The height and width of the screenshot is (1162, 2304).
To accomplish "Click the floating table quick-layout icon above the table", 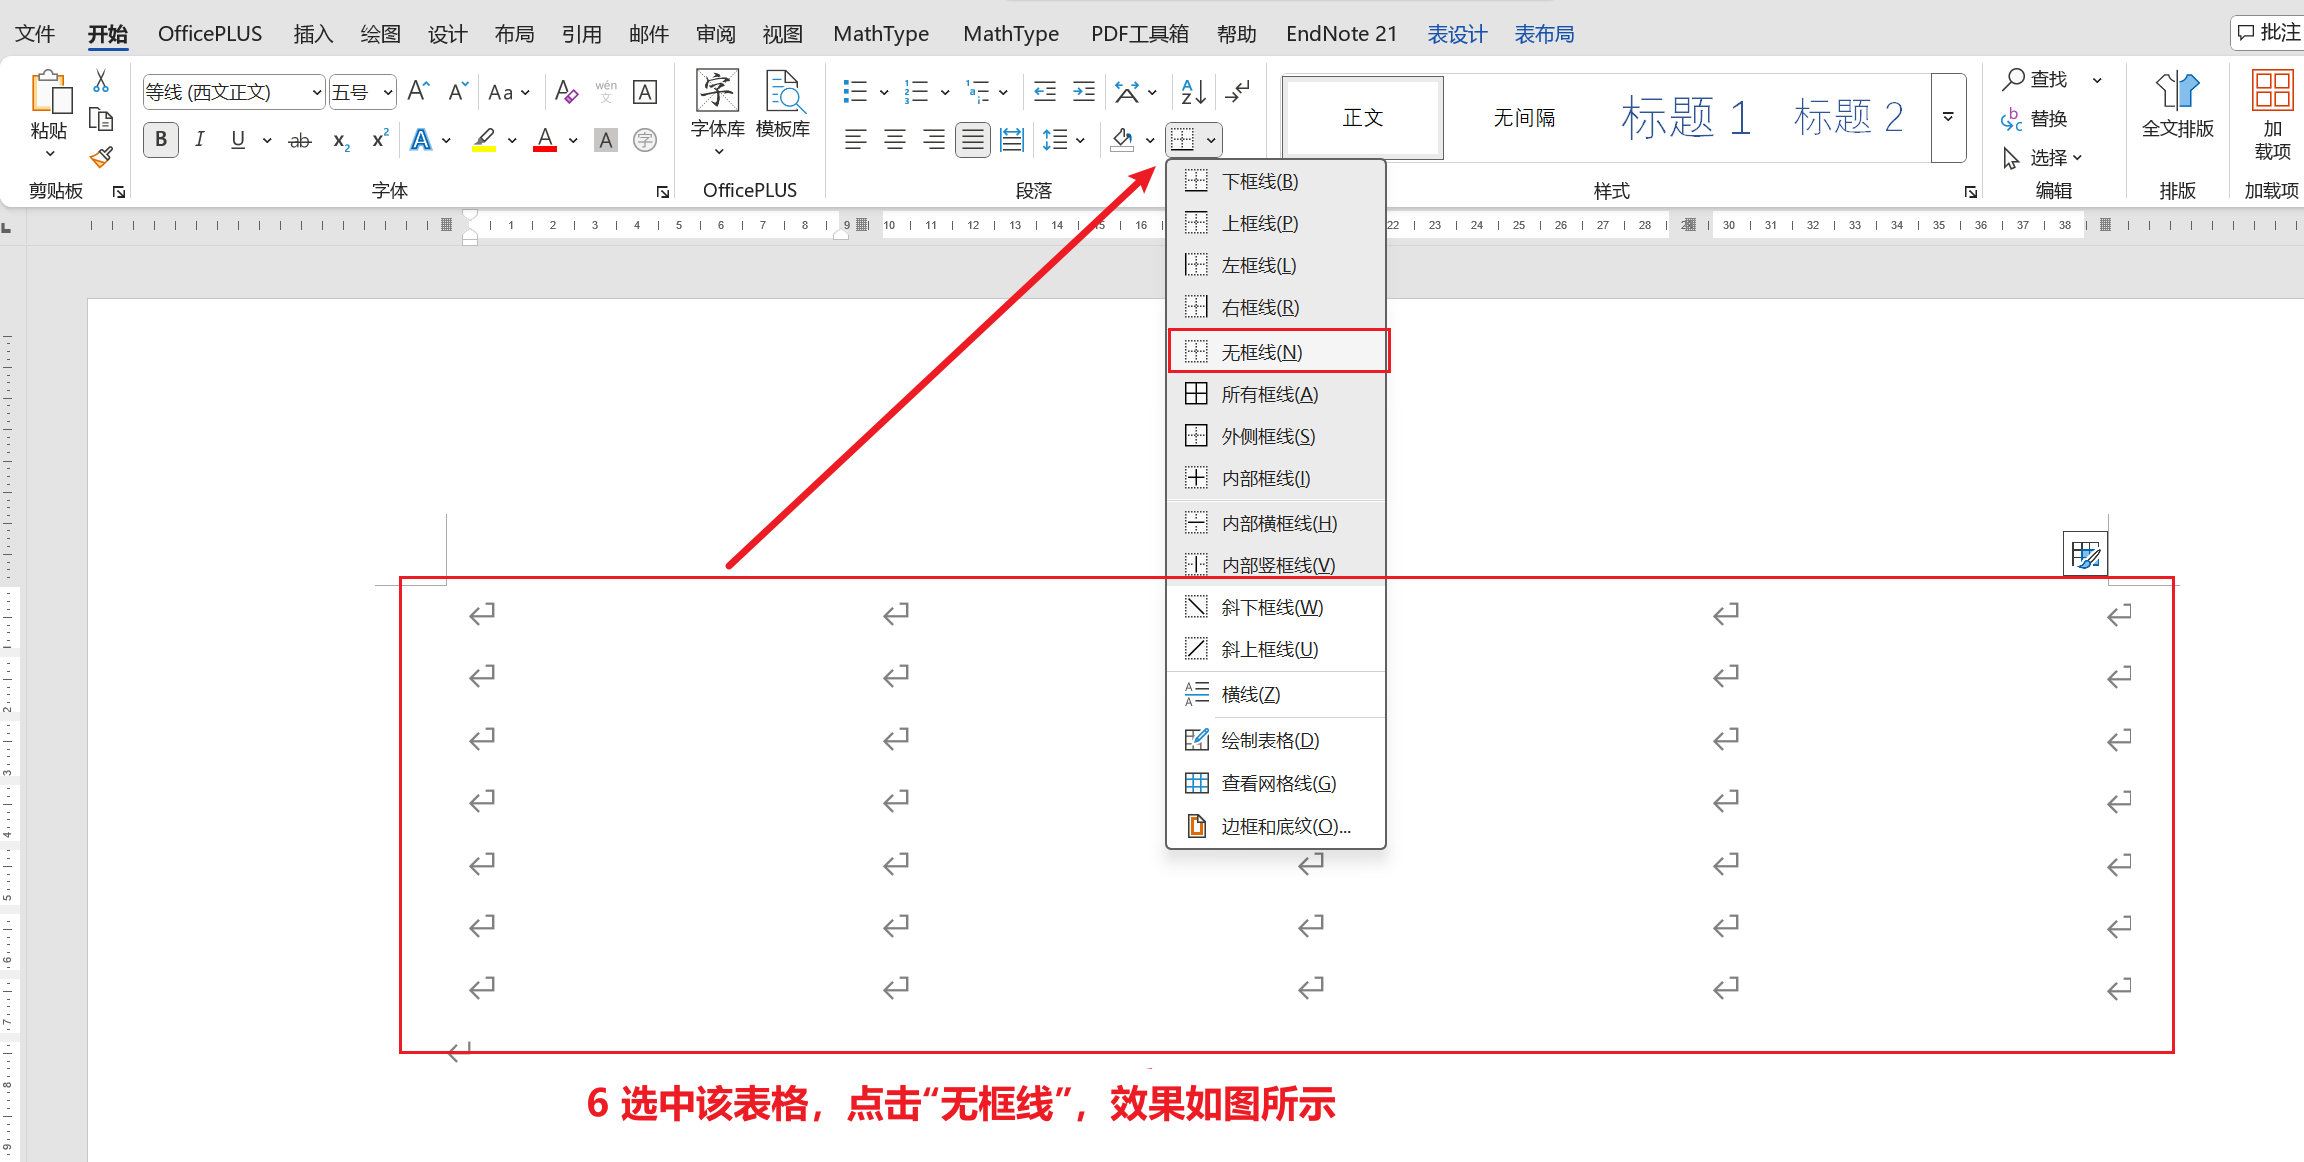I will 2085,554.
